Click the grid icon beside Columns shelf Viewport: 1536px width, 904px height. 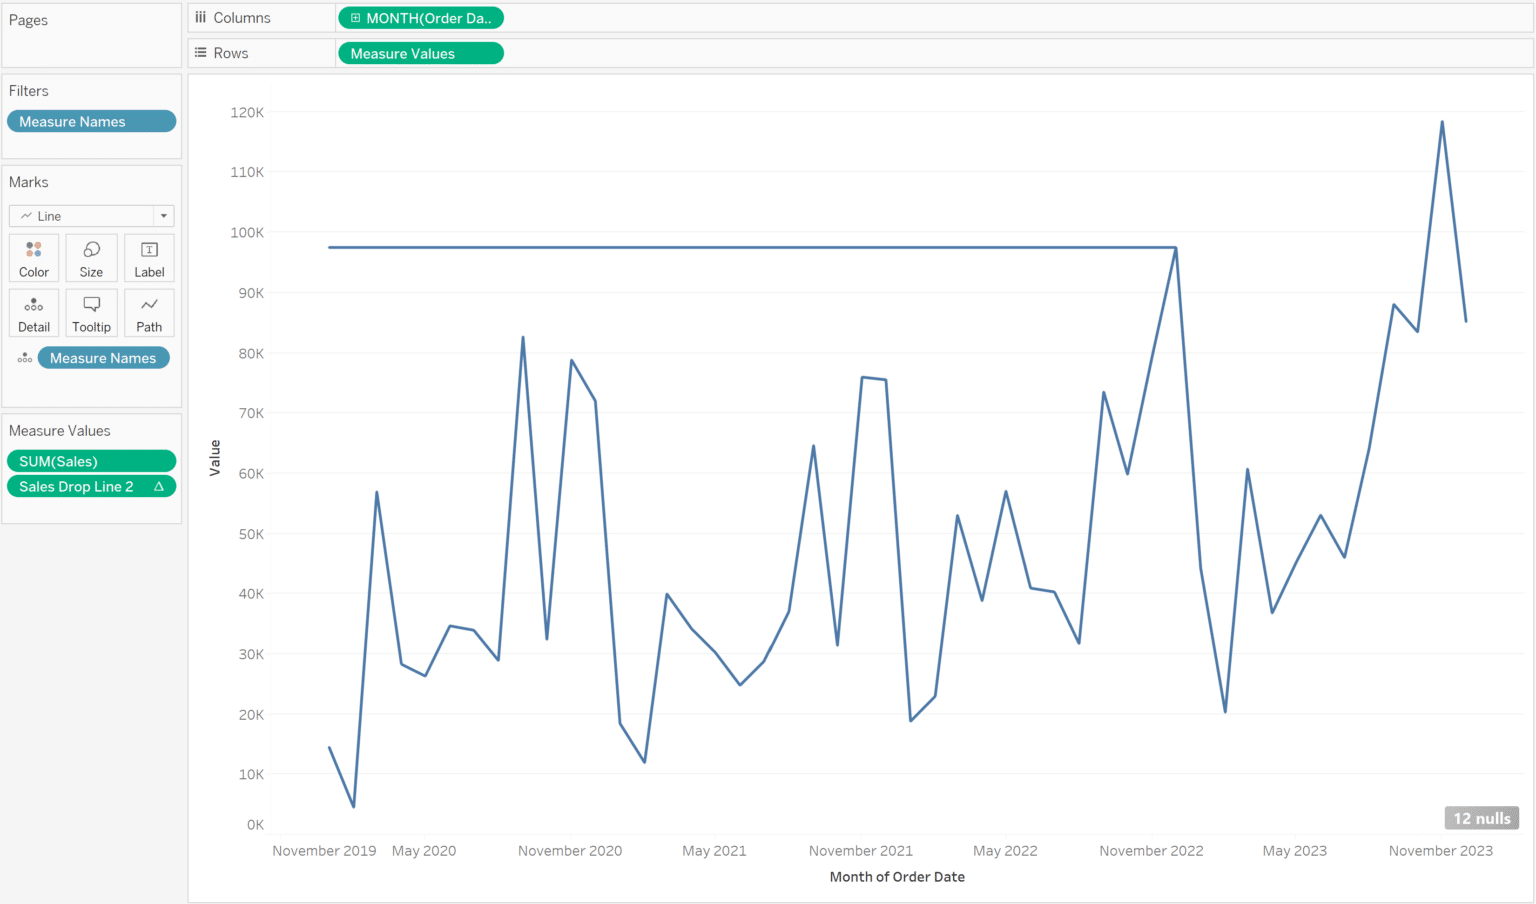coord(199,17)
